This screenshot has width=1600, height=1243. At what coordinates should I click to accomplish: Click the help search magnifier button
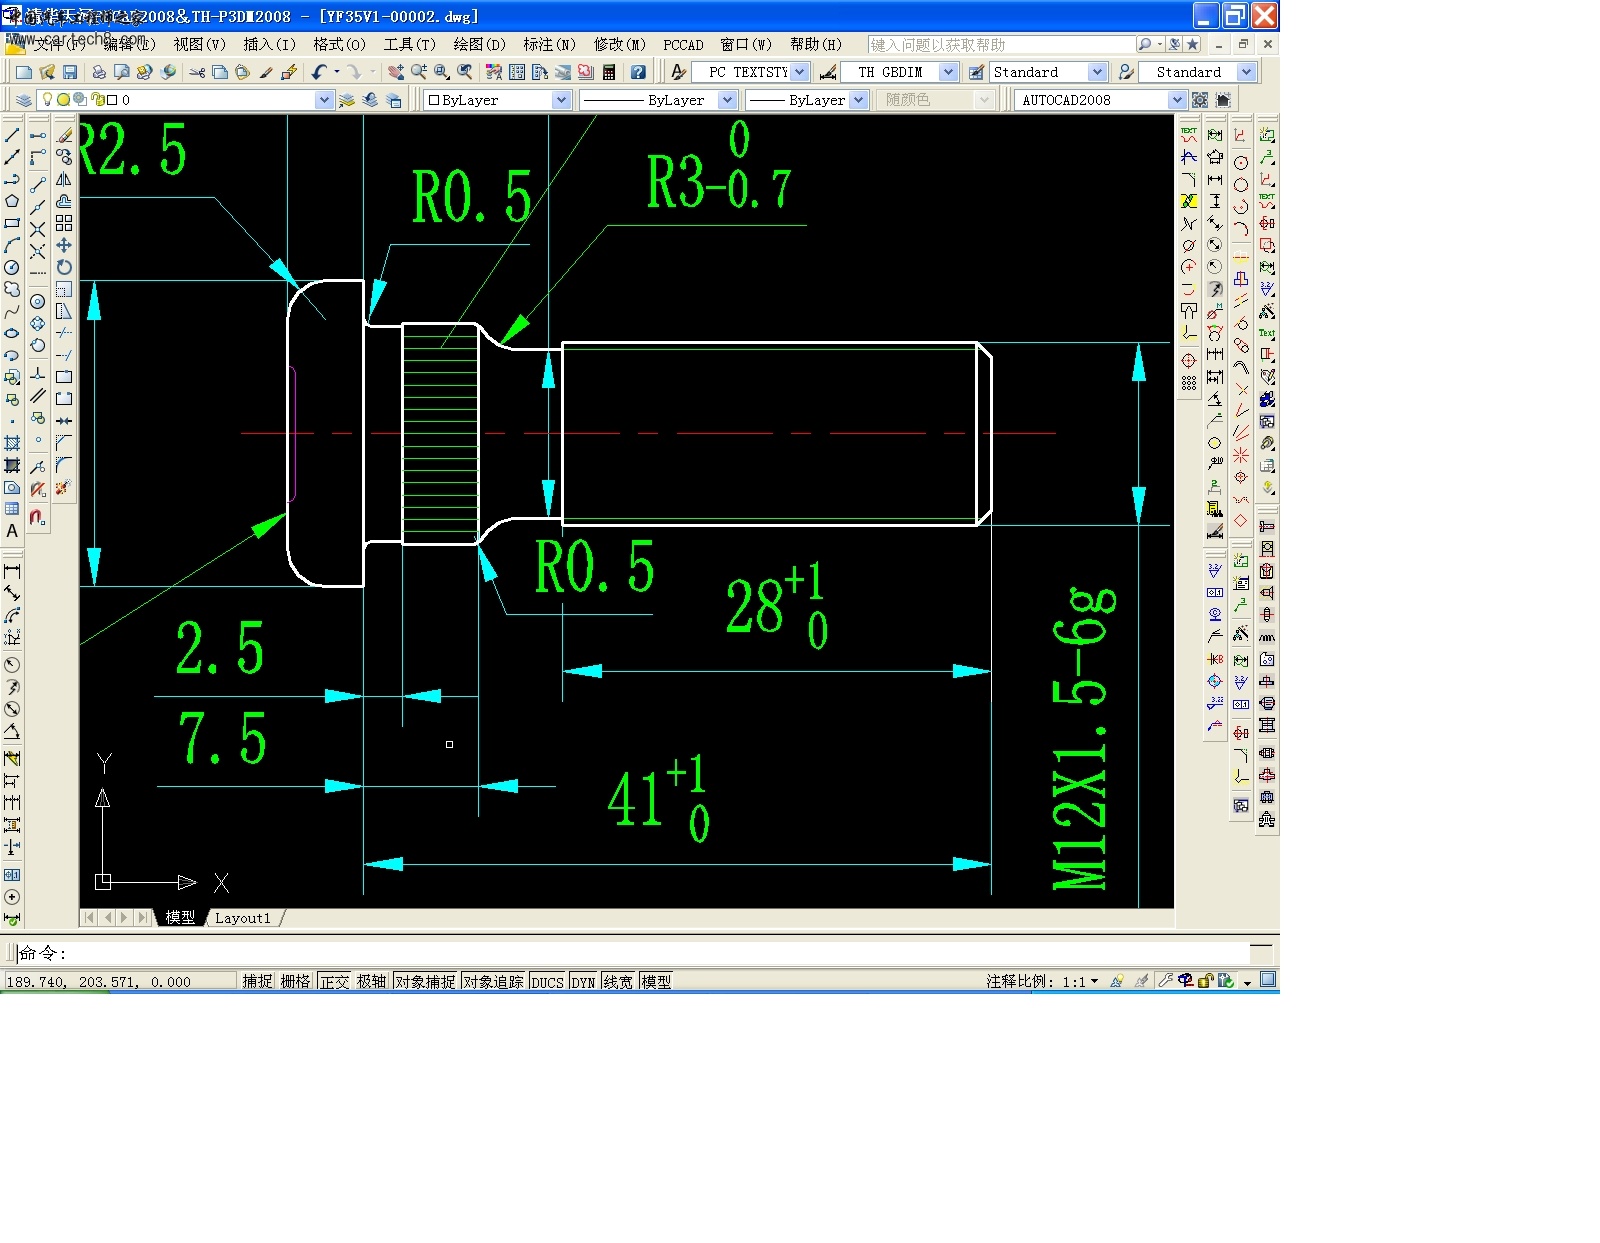click(1145, 44)
